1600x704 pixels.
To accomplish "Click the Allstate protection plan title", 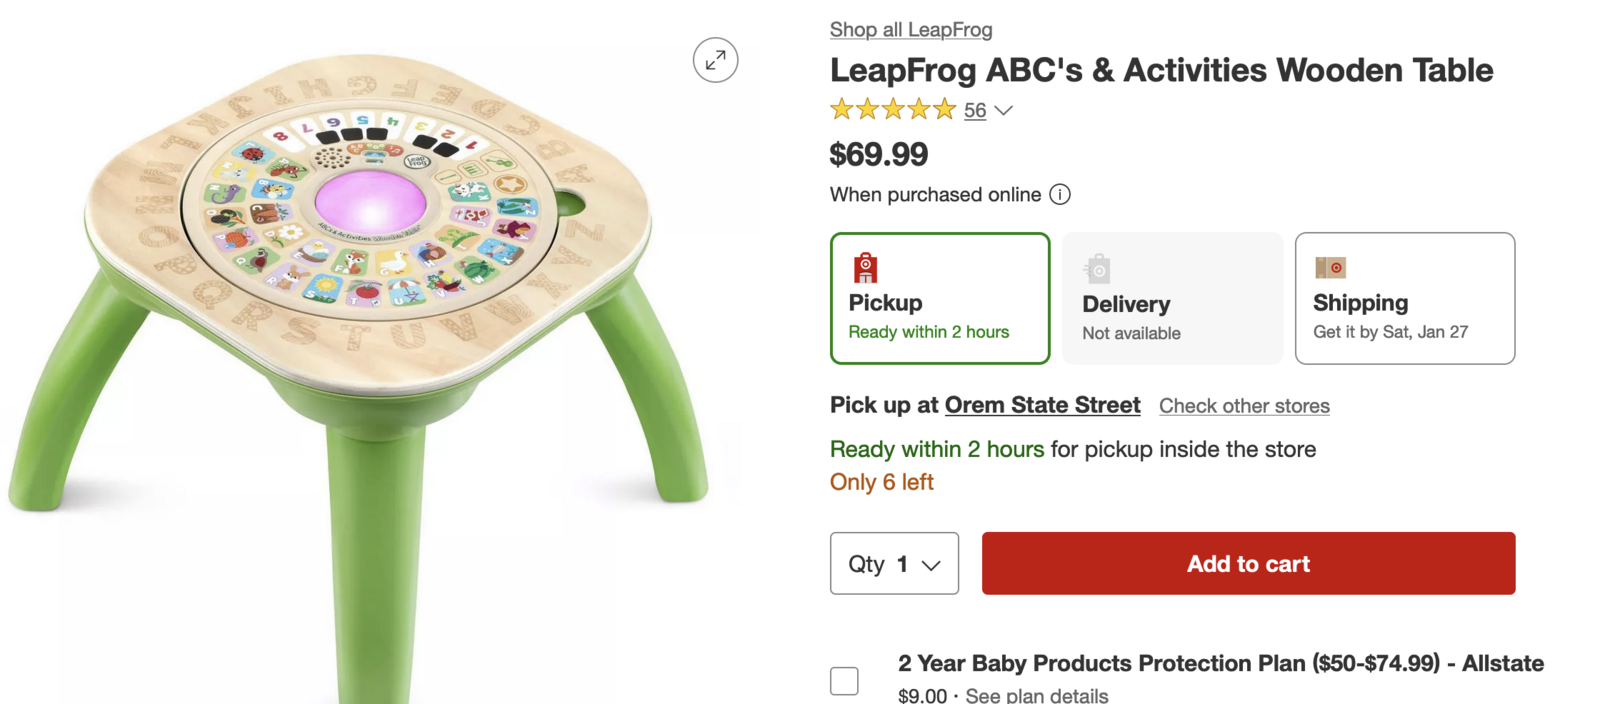I will [x=1220, y=663].
